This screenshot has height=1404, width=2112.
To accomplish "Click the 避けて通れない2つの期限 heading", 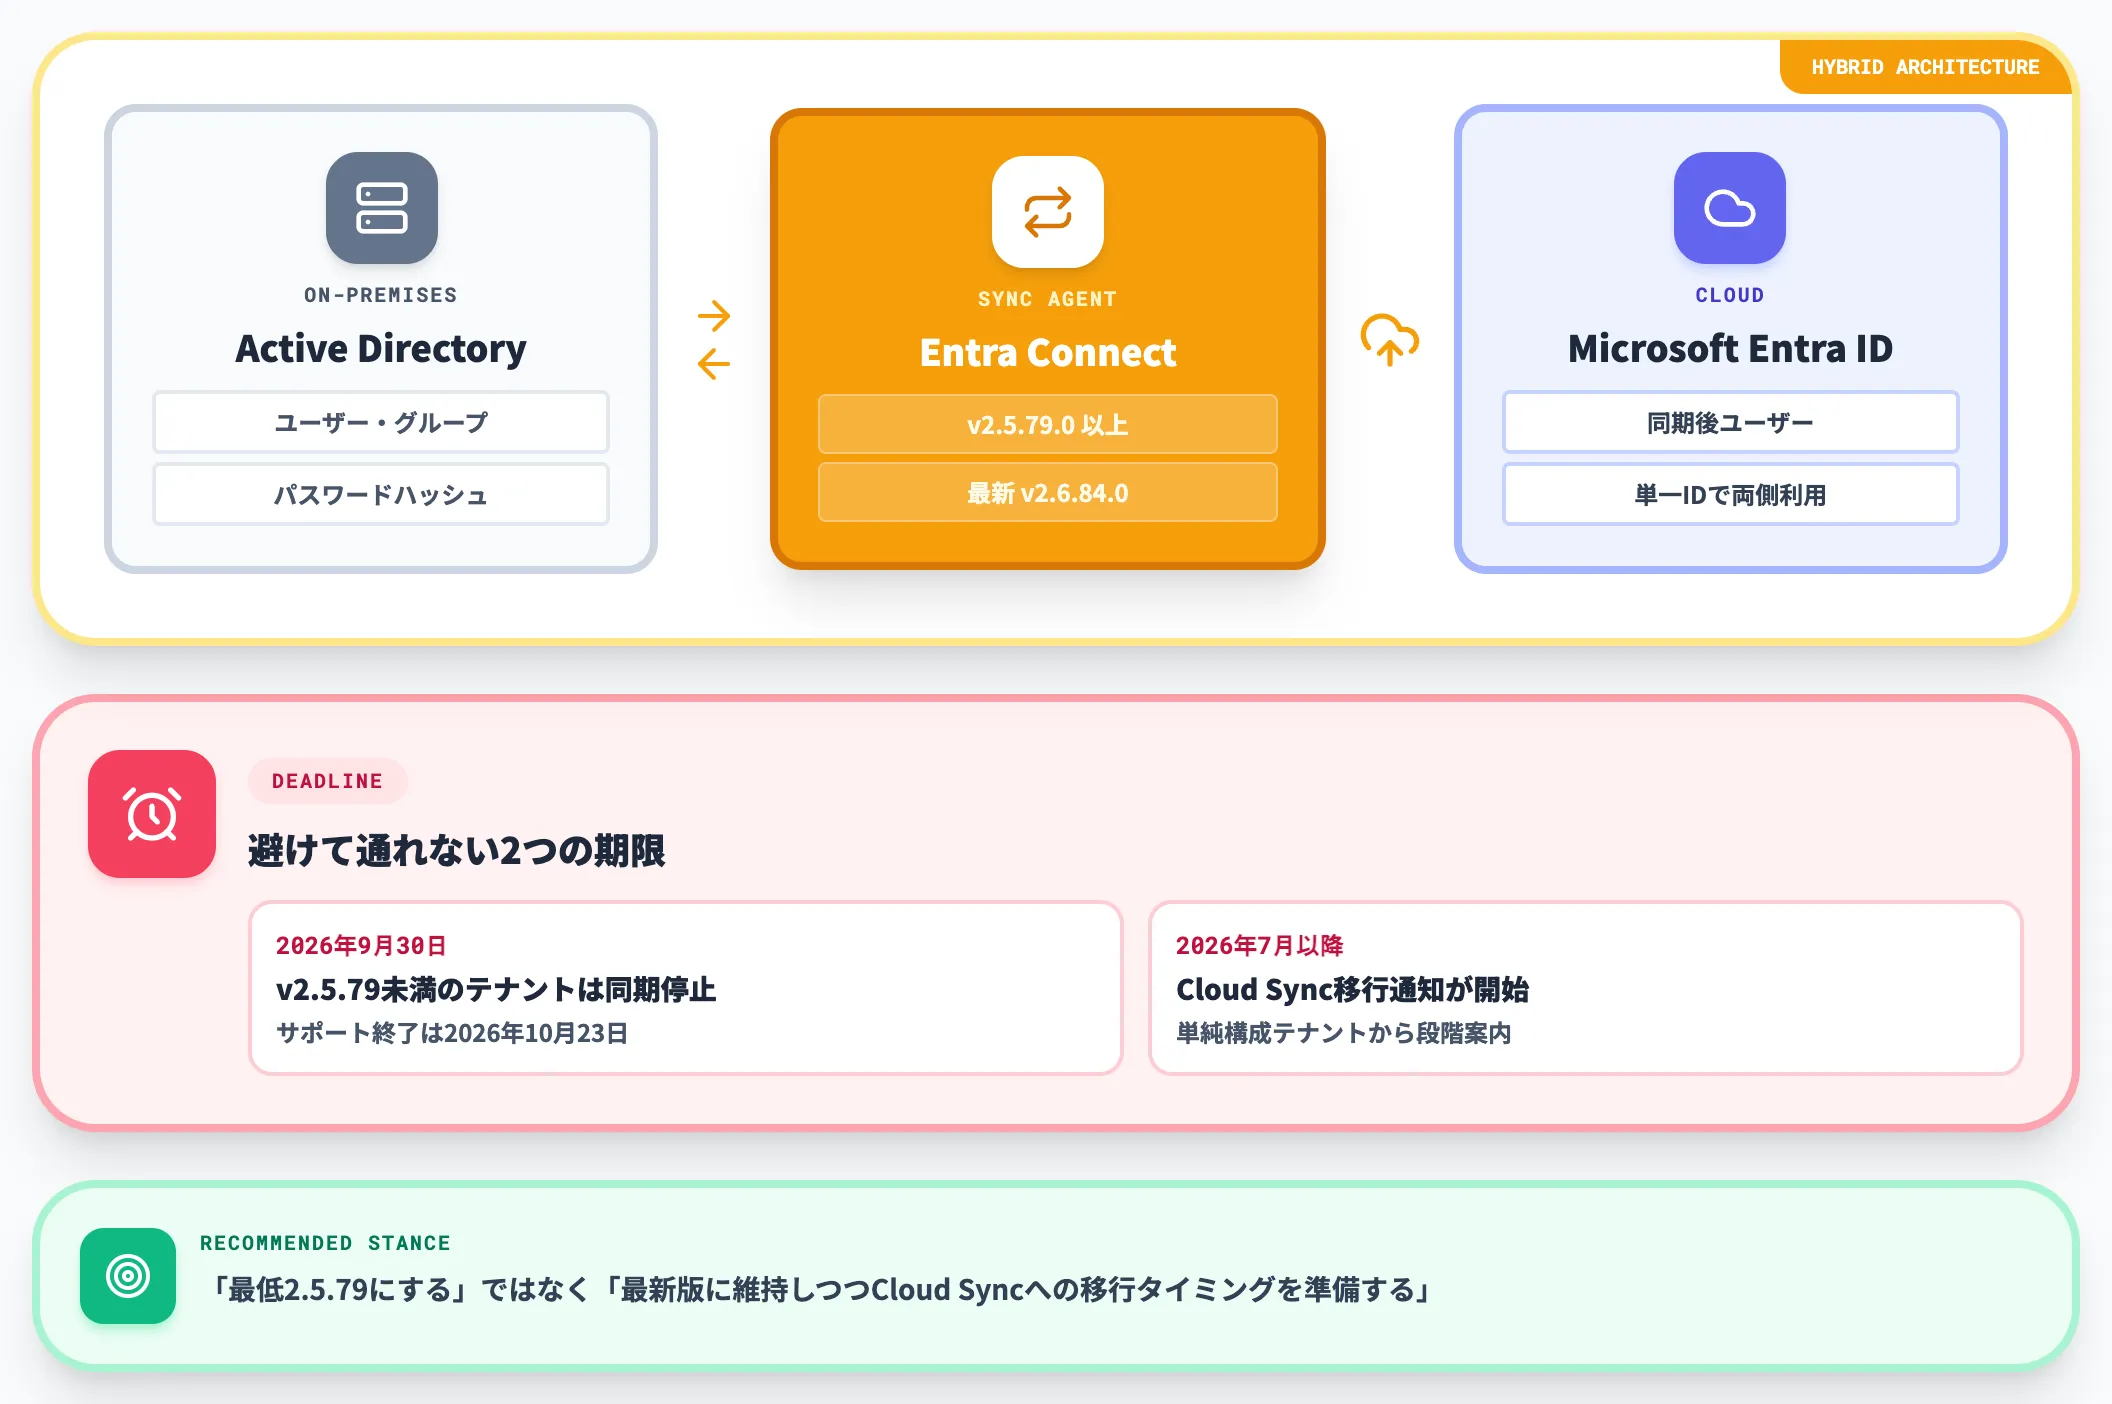I will 456,850.
